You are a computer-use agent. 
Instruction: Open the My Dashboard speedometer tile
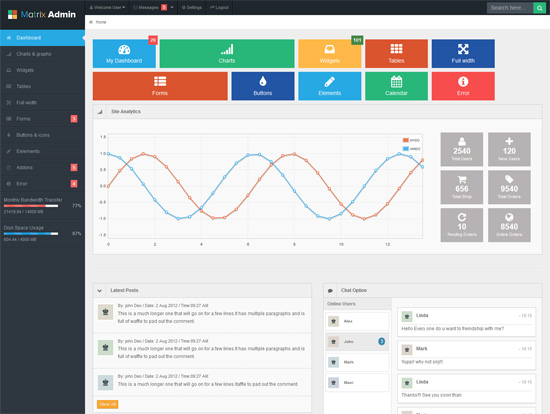[124, 54]
